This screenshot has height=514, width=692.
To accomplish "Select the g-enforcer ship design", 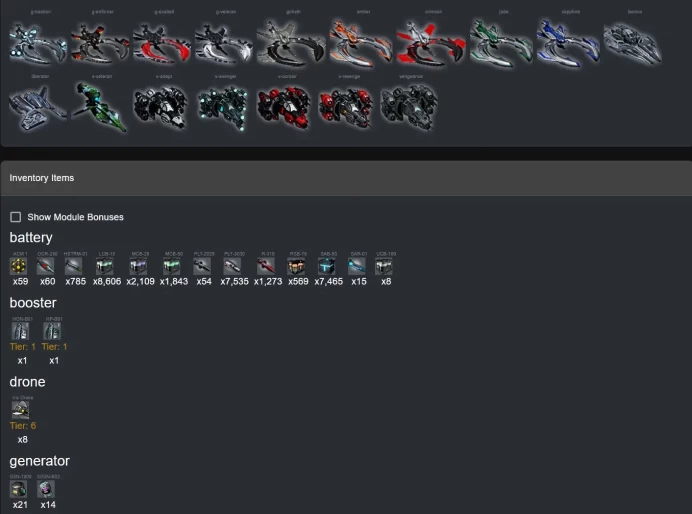I will pyautogui.click(x=100, y=44).
